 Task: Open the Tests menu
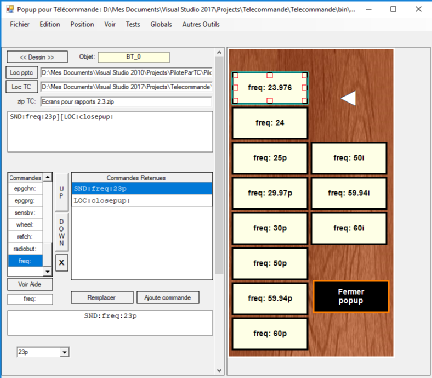tap(133, 24)
